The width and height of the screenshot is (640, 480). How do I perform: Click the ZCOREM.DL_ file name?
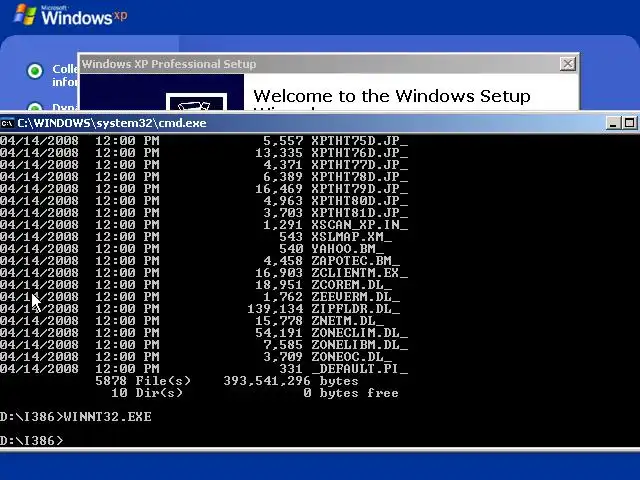pyautogui.click(x=351, y=285)
